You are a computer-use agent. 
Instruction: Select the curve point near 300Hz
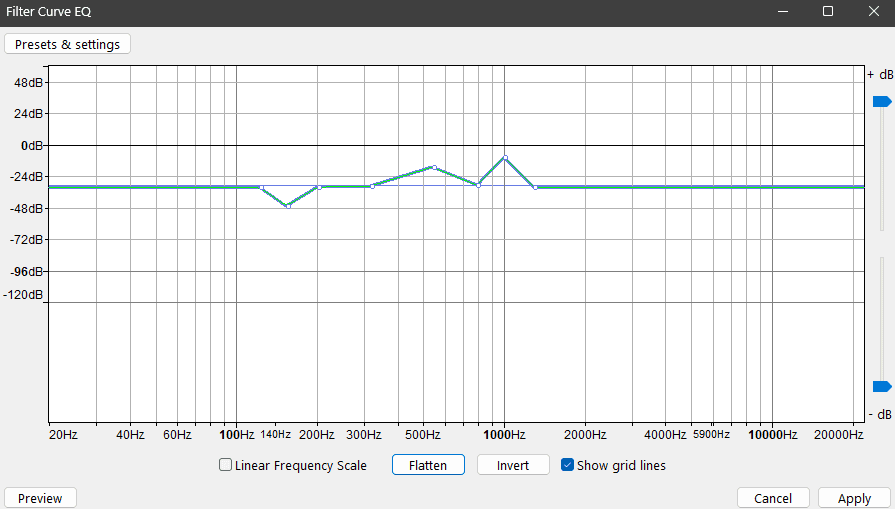click(372, 187)
